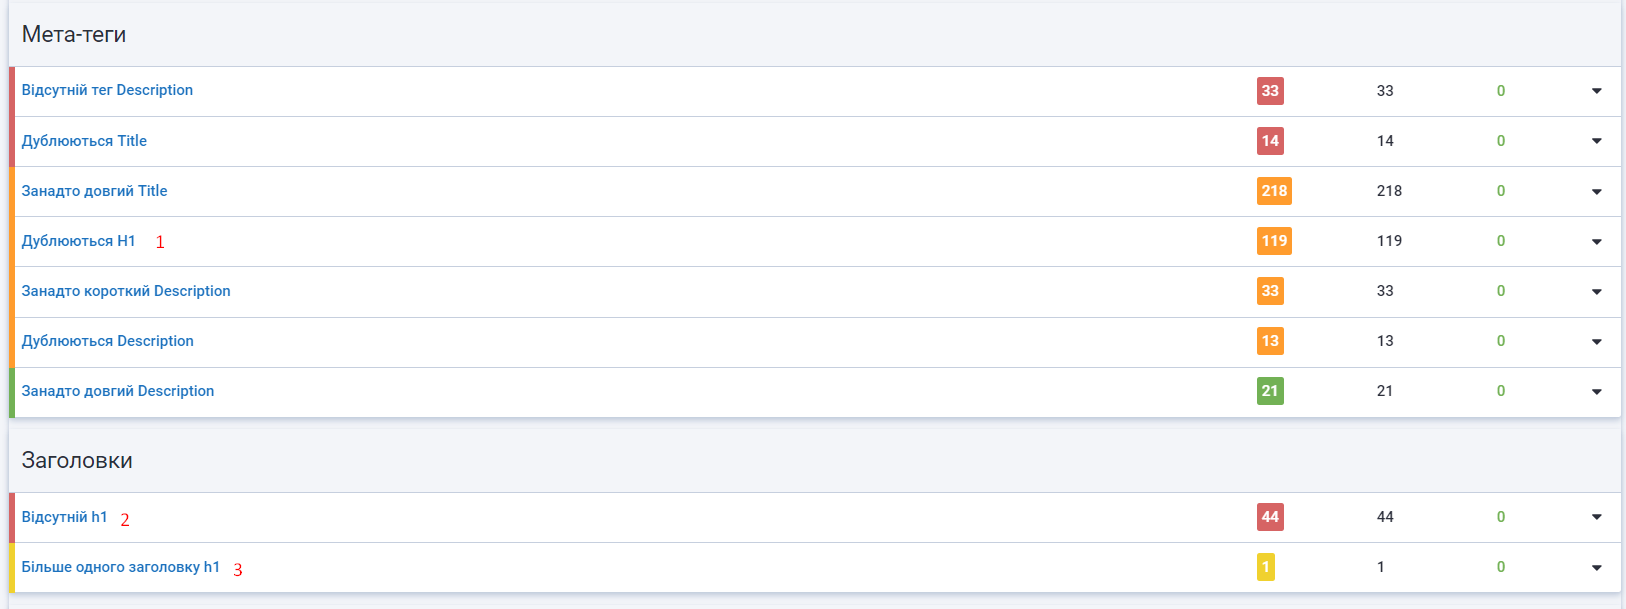Expand the Дублюються Title row arrow
The width and height of the screenshot is (1626, 609).
tap(1596, 141)
